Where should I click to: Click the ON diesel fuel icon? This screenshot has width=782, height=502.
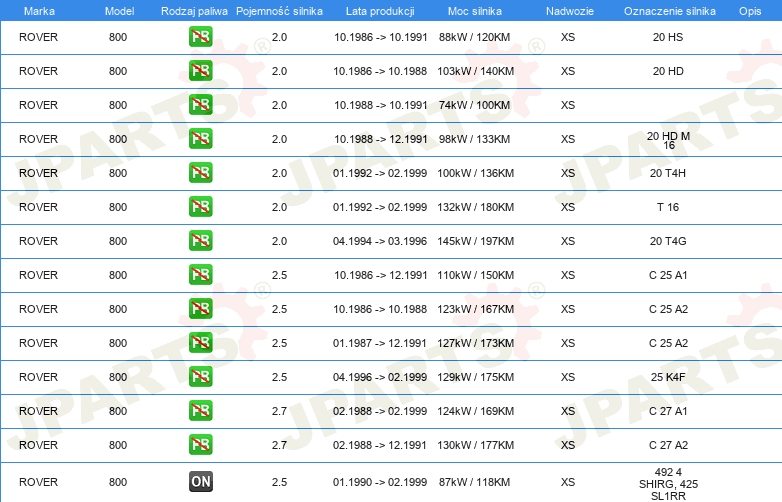(200, 482)
